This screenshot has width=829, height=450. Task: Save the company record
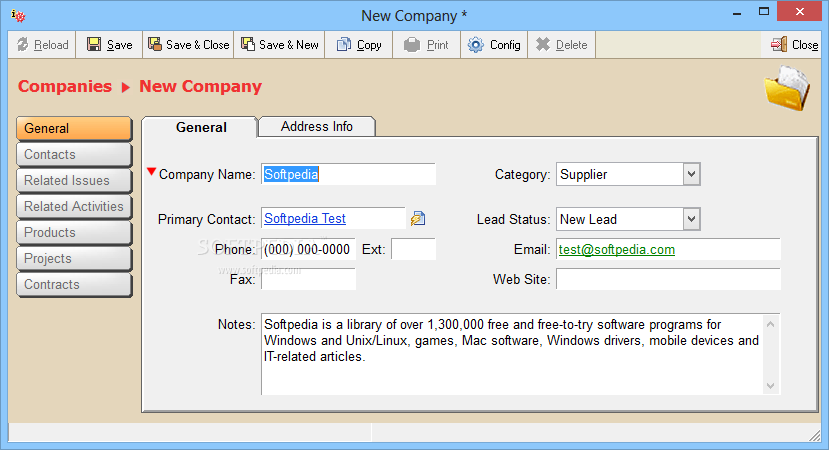[x=109, y=45]
